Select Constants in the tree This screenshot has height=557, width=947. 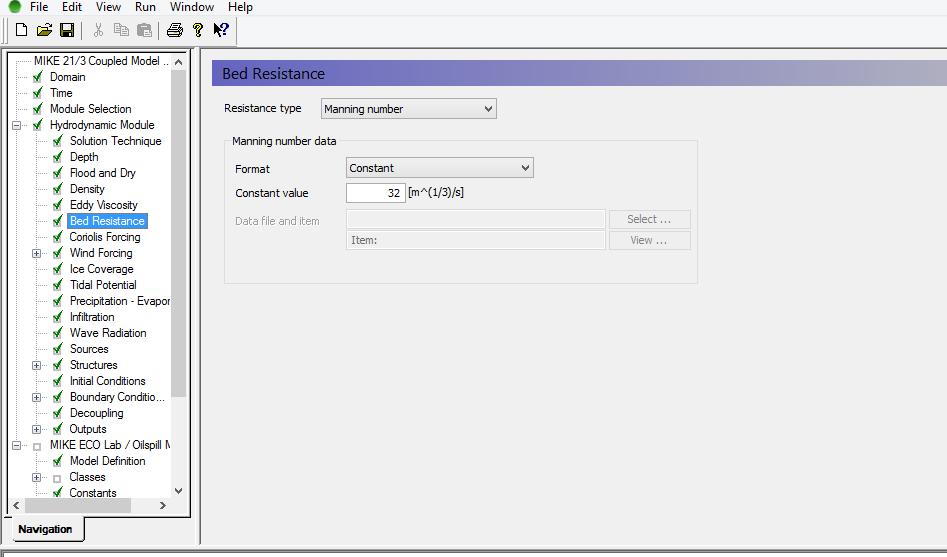[x=93, y=492]
